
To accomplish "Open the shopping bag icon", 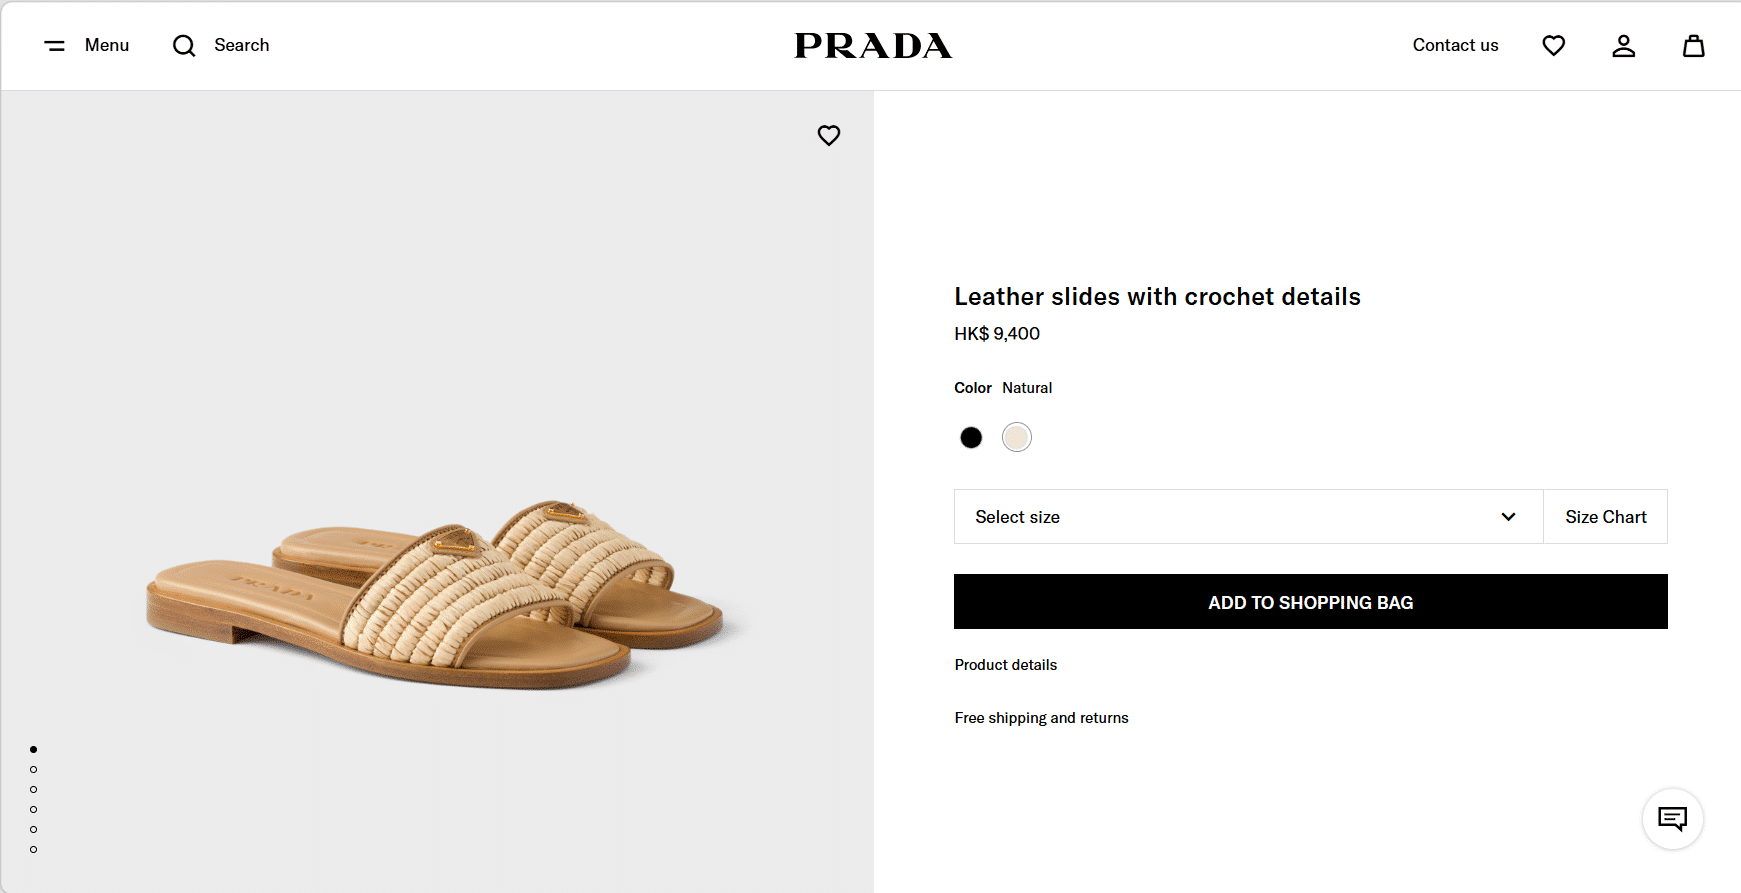I will (1693, 46).
